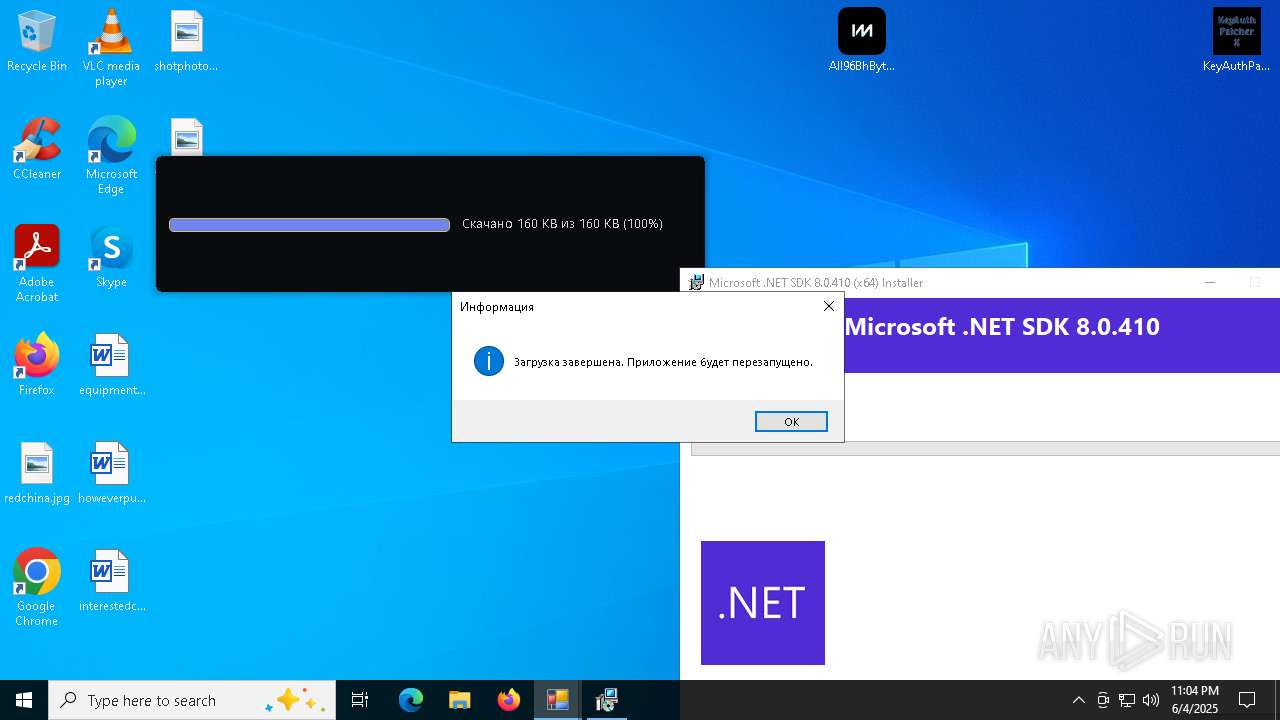Open Skype desktop shortcut
This screenshot has height=720, width=1280.
tap(111, 258)
